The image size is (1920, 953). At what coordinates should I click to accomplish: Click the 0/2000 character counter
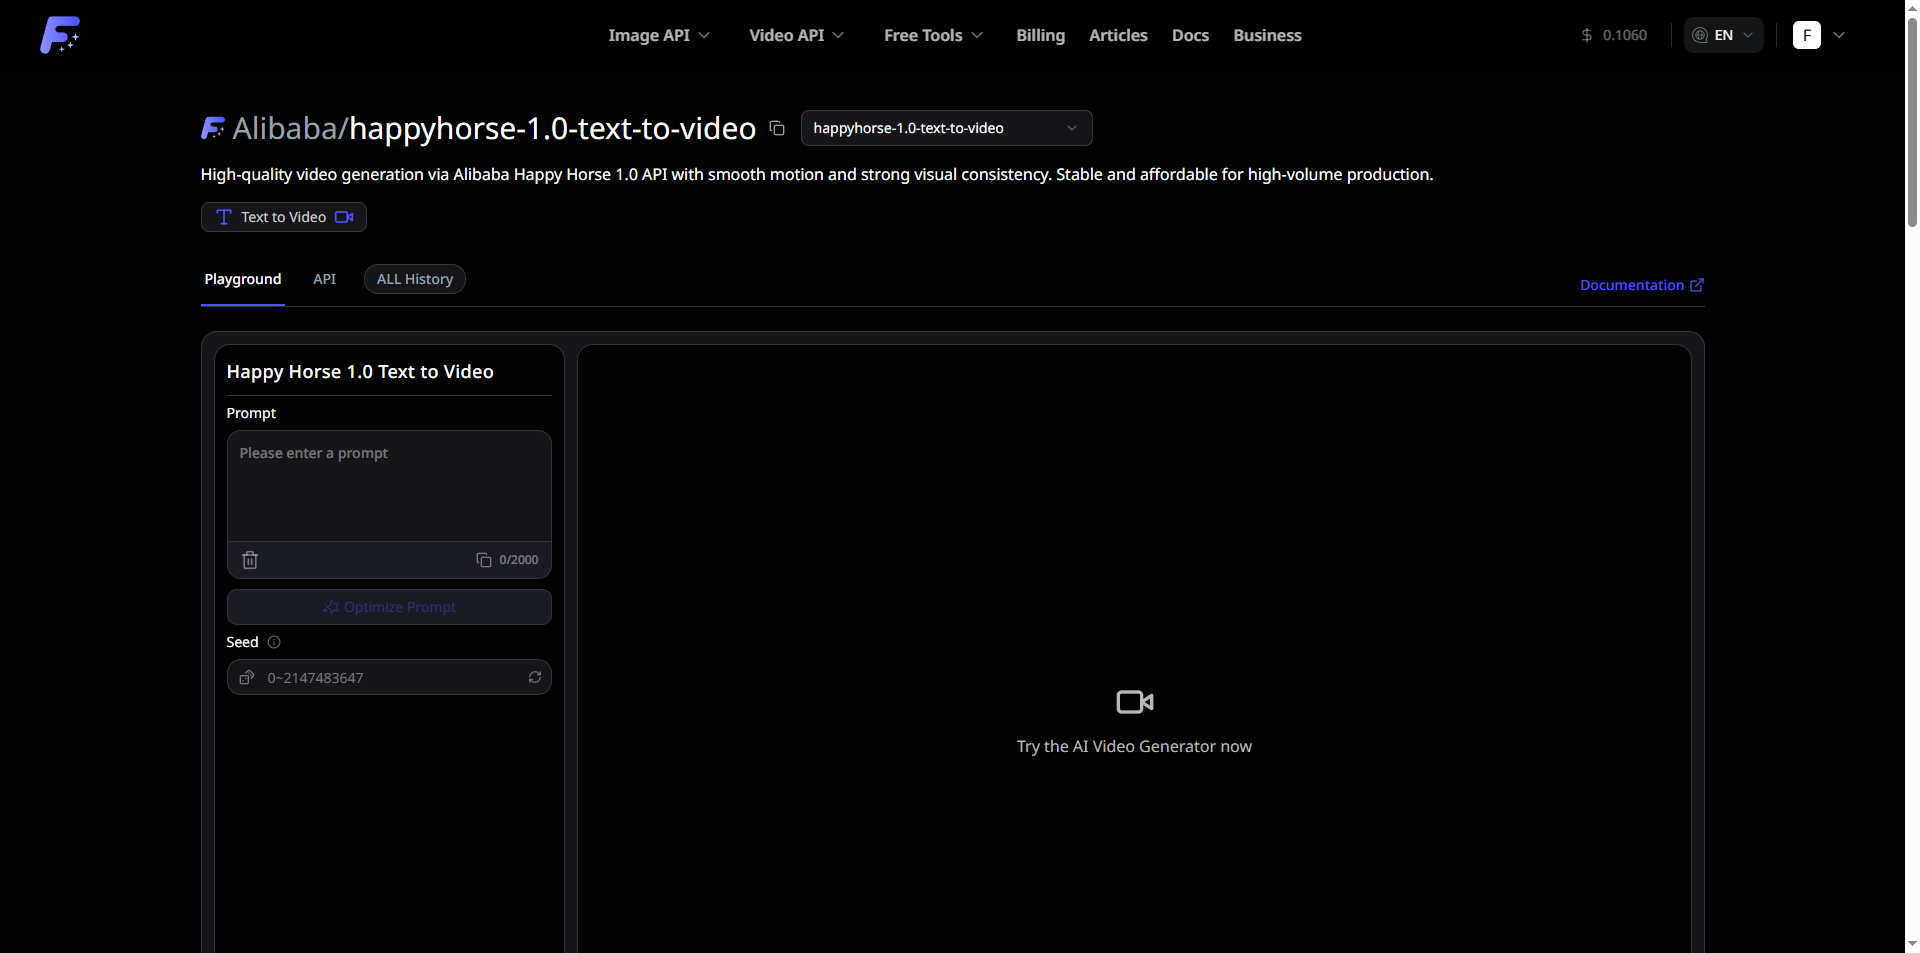518,560
